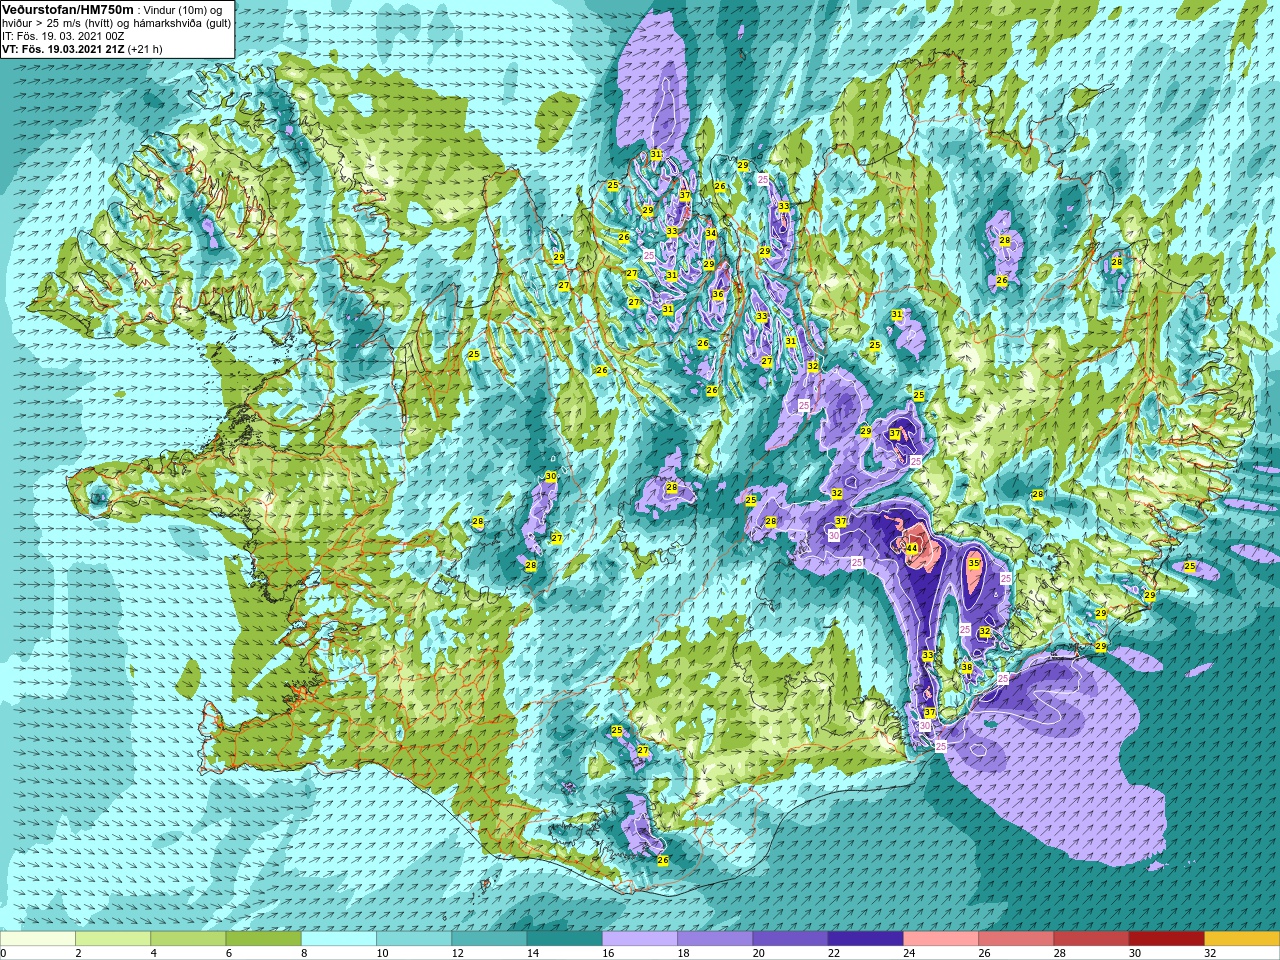Pick the pale yellow 0–2 legend swatch

pos(38,939)
